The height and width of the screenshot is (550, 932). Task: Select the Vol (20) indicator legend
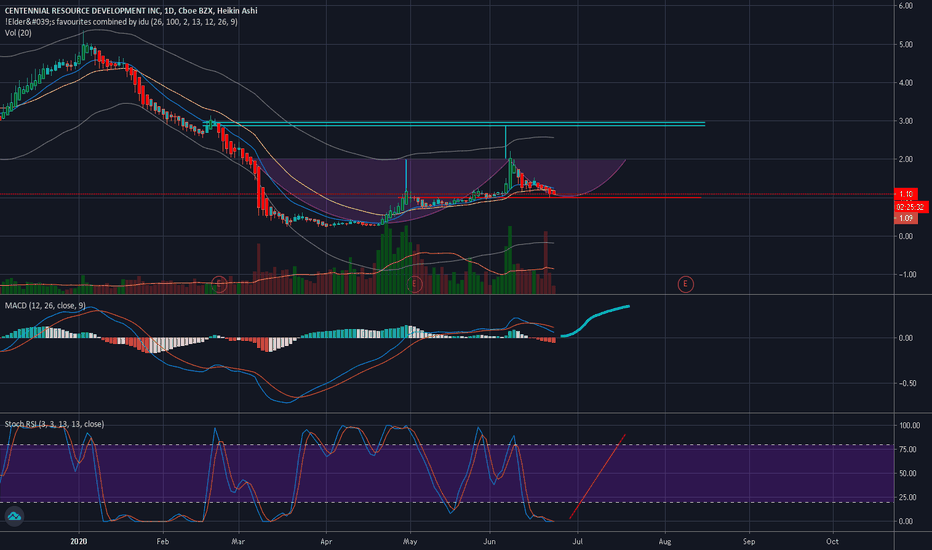click(x=18, y=33)
